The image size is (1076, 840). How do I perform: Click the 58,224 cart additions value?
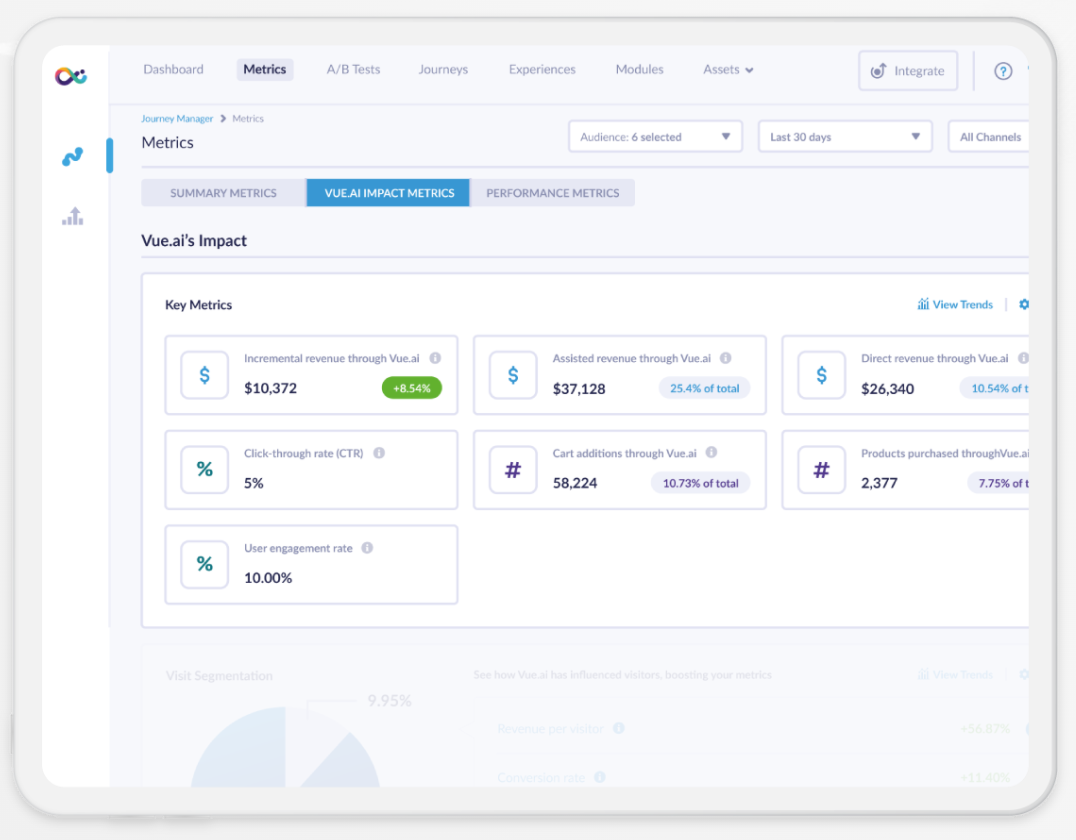(575, 483)
